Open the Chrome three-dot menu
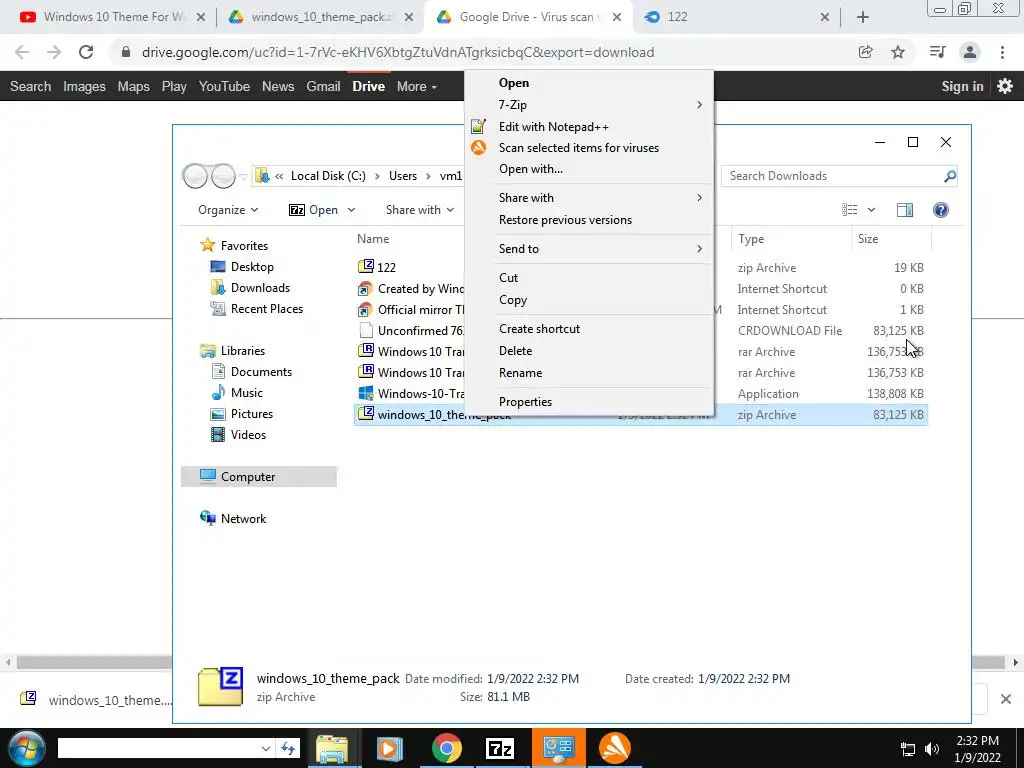1024x768 pixels. click(1002, 52)
